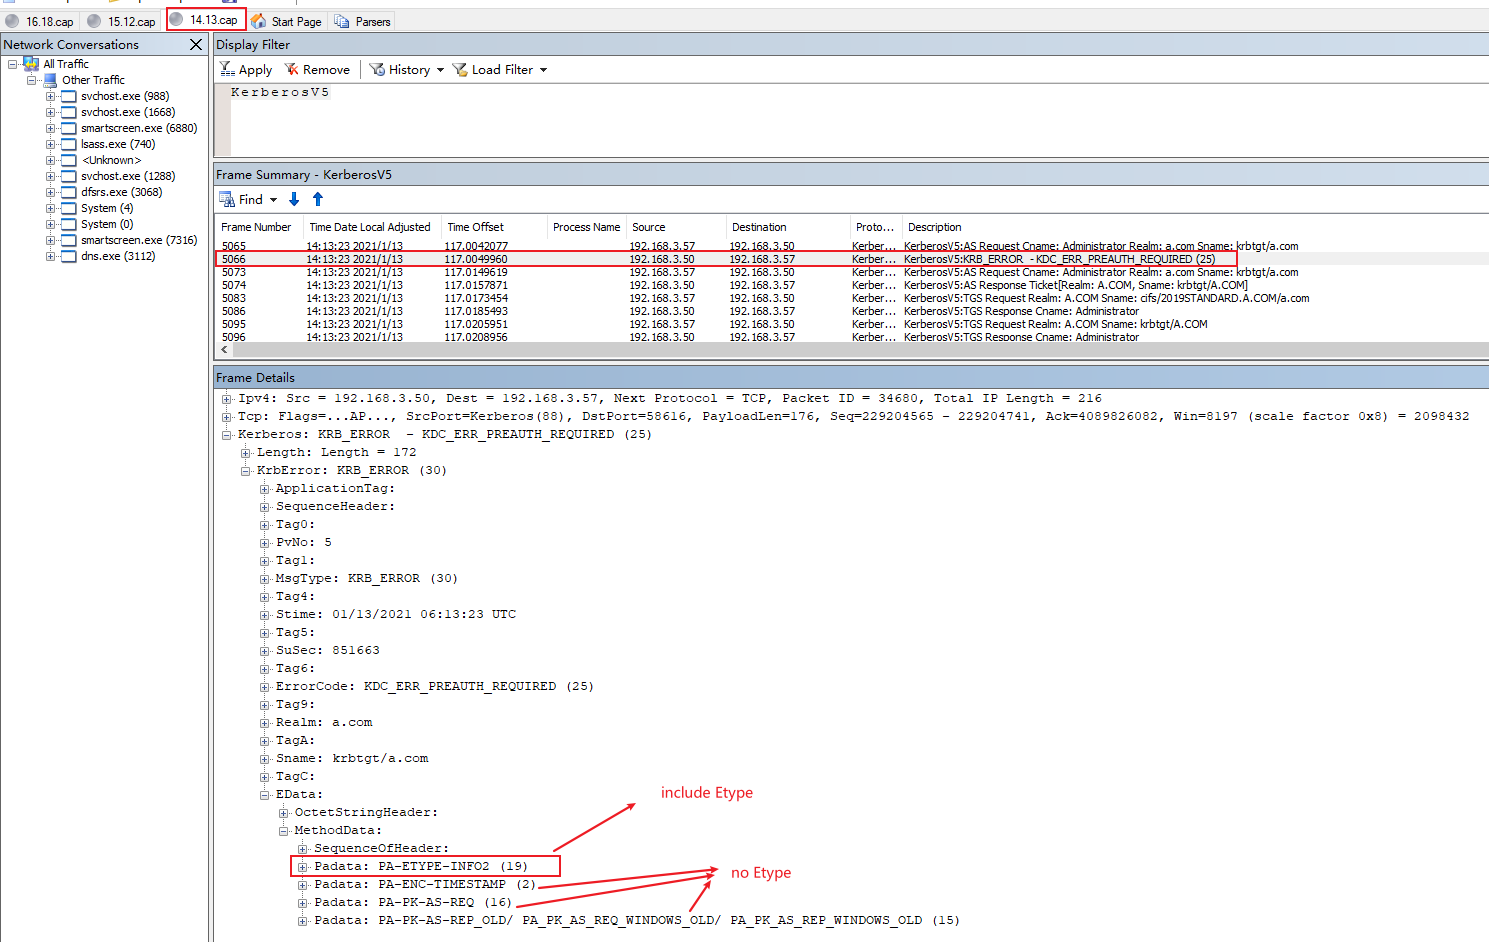Image resolution: width=1489 pixels, height=942 pixels.
Task: Expand the Sname: krbtgt/a.com field
Action: (265, 758)
